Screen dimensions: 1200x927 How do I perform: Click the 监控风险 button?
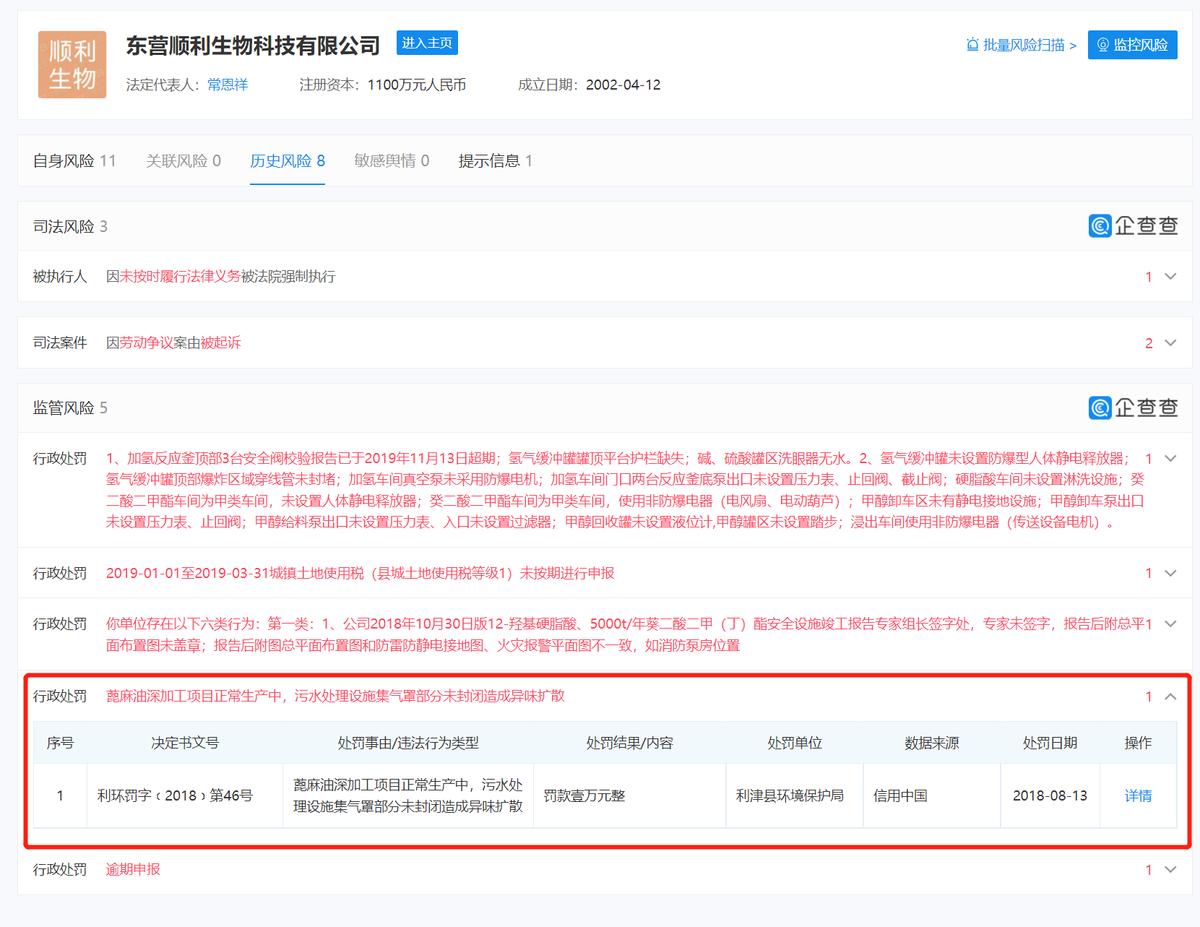(x=1132, y=45)
